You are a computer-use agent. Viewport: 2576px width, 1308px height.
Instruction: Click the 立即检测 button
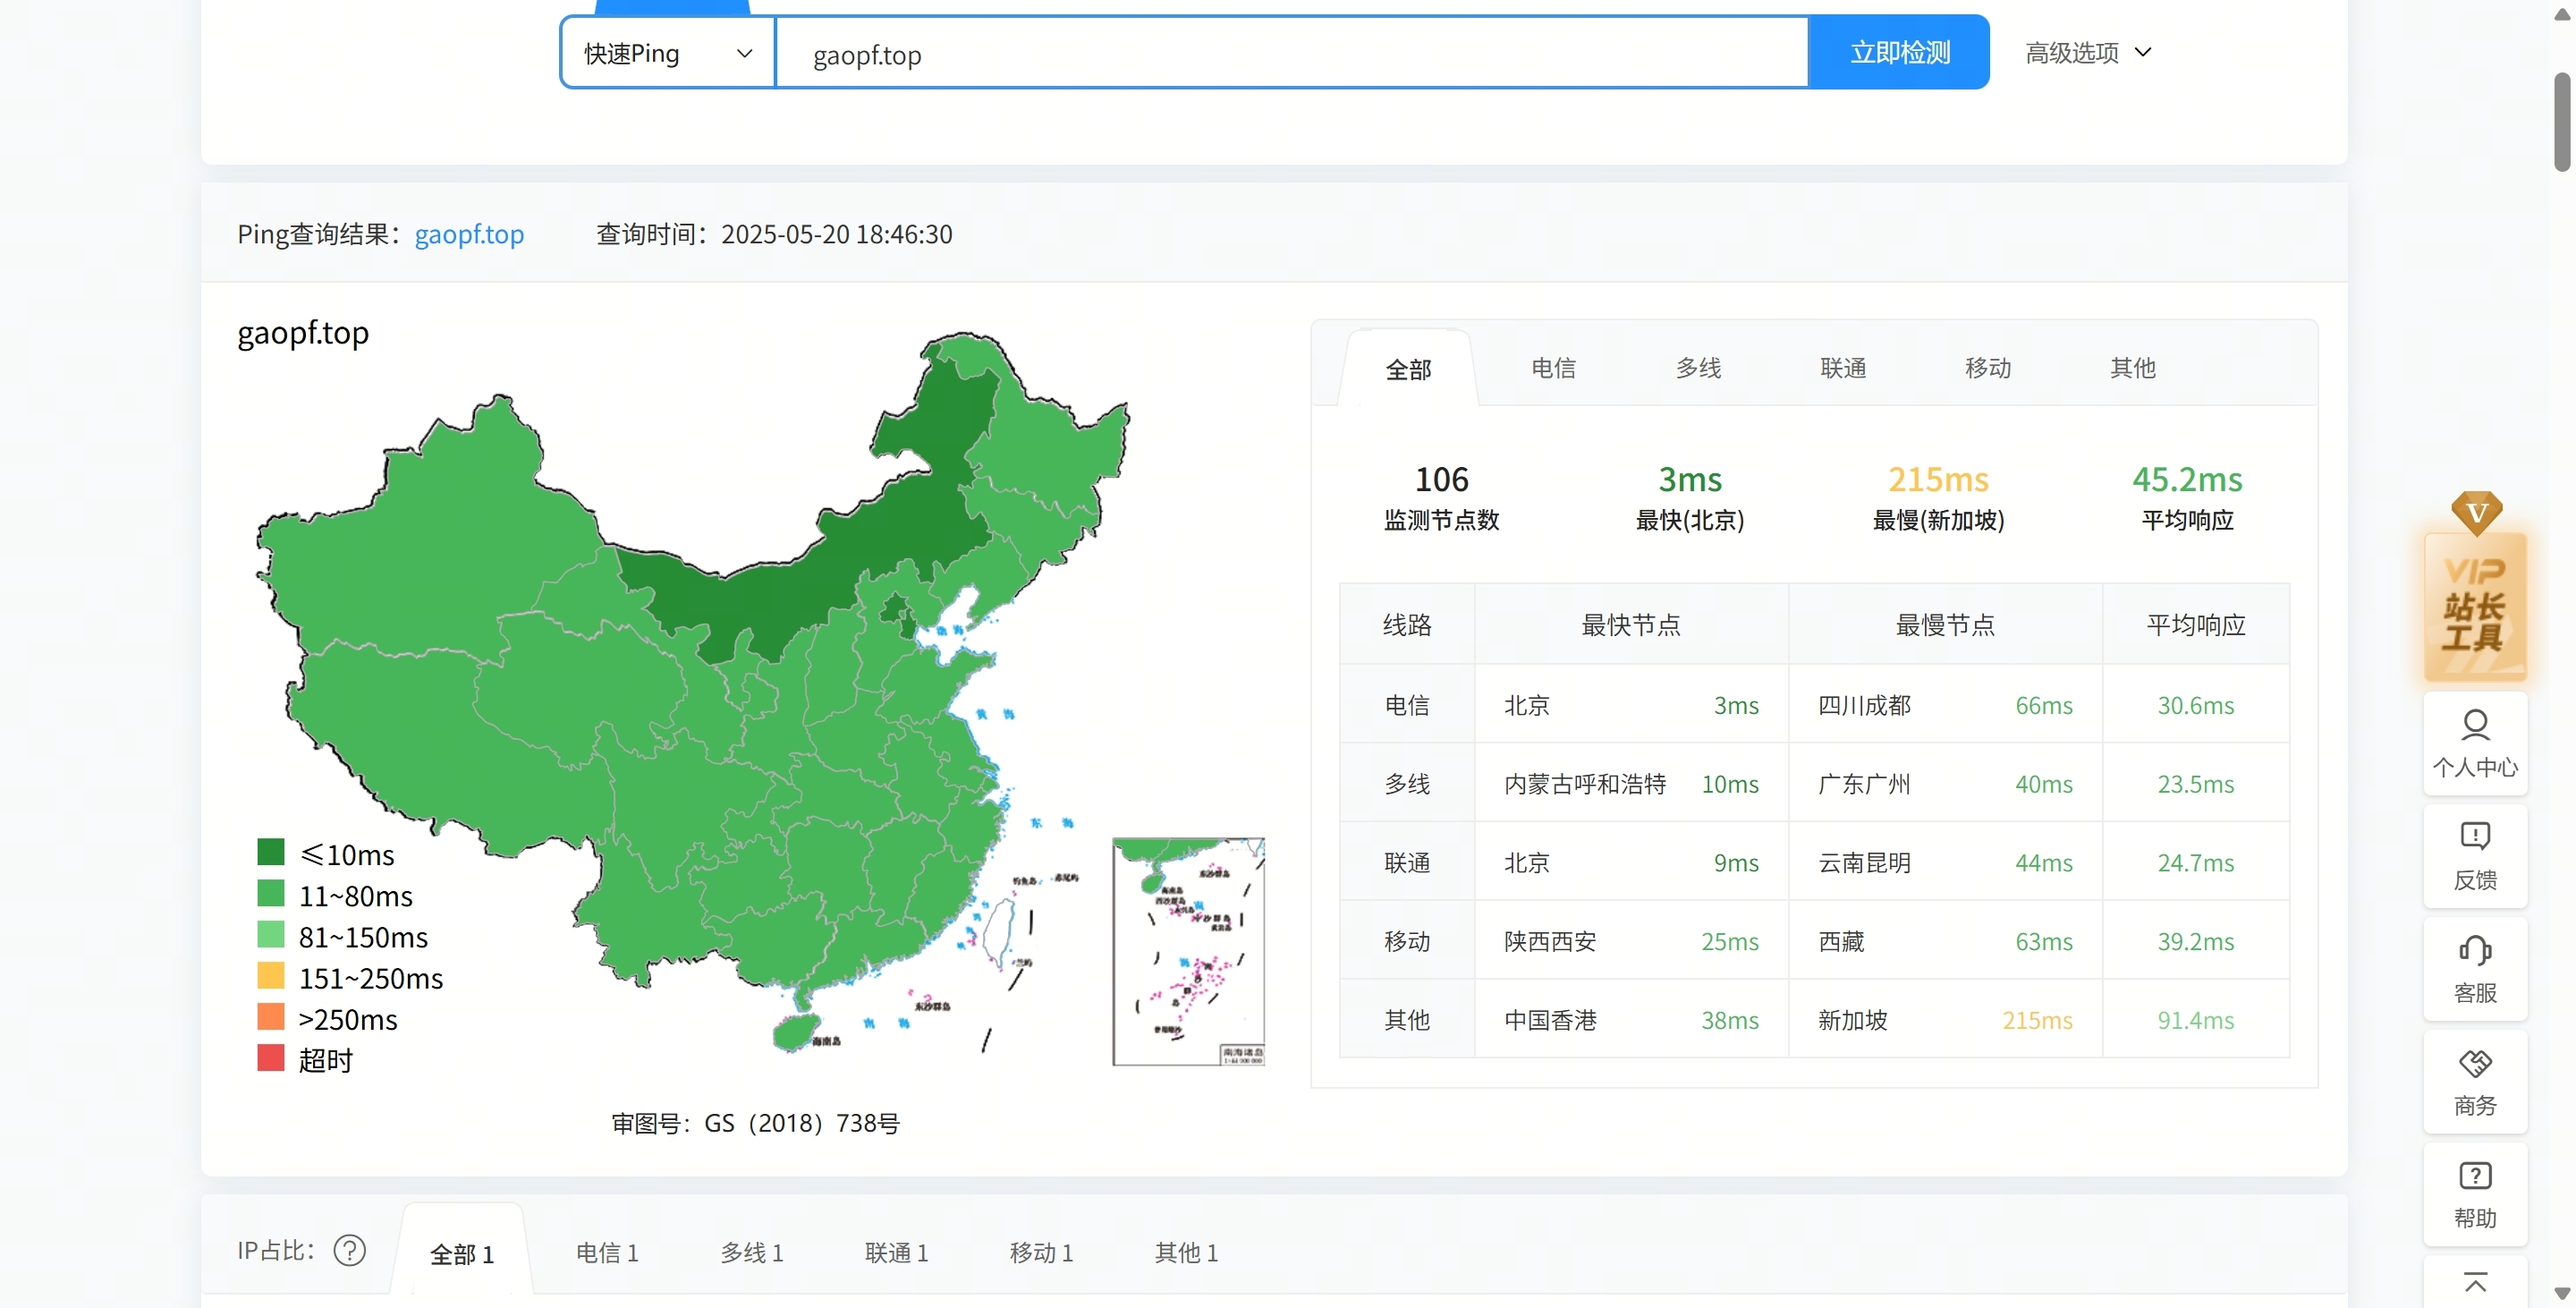pyautogui.click(x=1899, y=52)
